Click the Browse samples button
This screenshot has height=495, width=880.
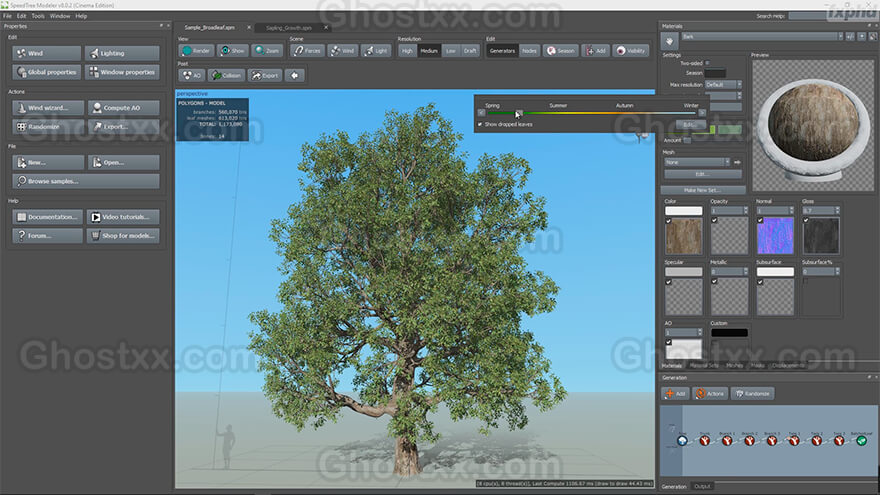pyautogui.click(x=86, y=181)
